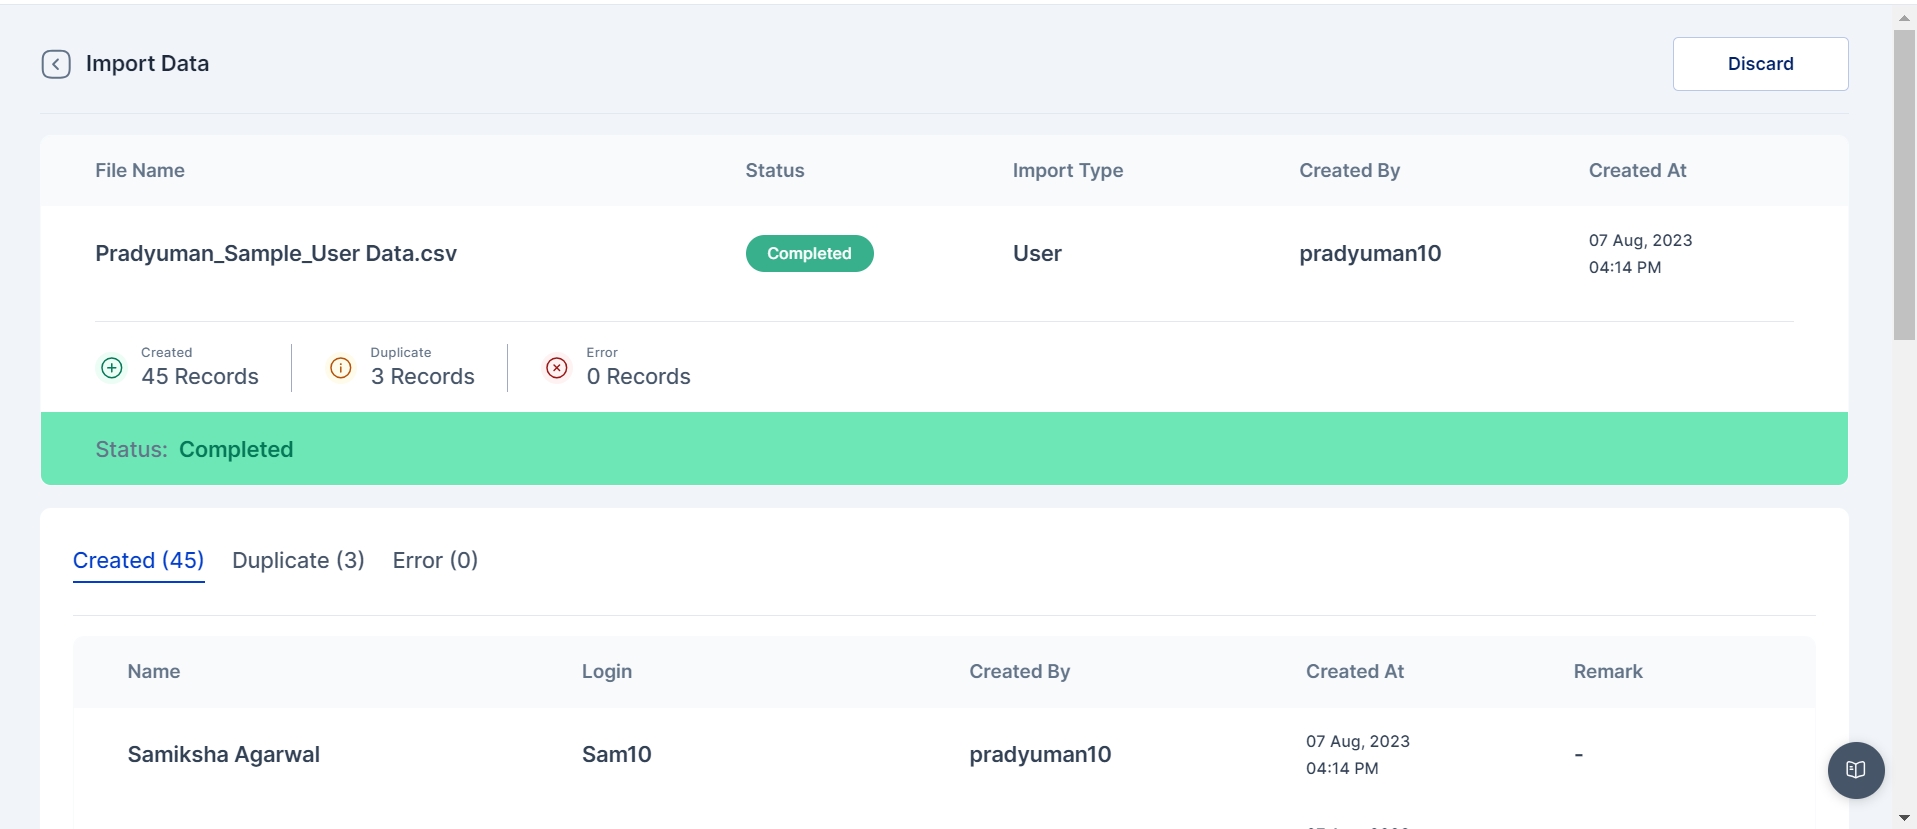The image size is (1917, 829).
Task: Click the green plus Created records icon
Action: 112,368
